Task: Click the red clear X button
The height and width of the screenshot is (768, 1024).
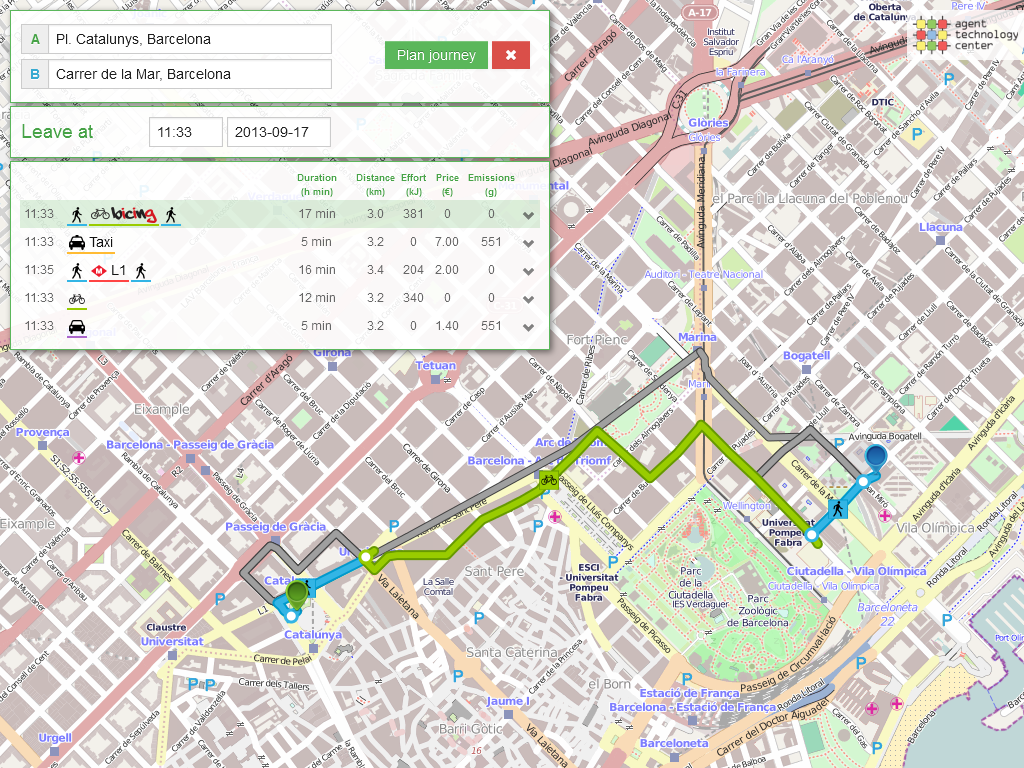Action: (510, 55)
